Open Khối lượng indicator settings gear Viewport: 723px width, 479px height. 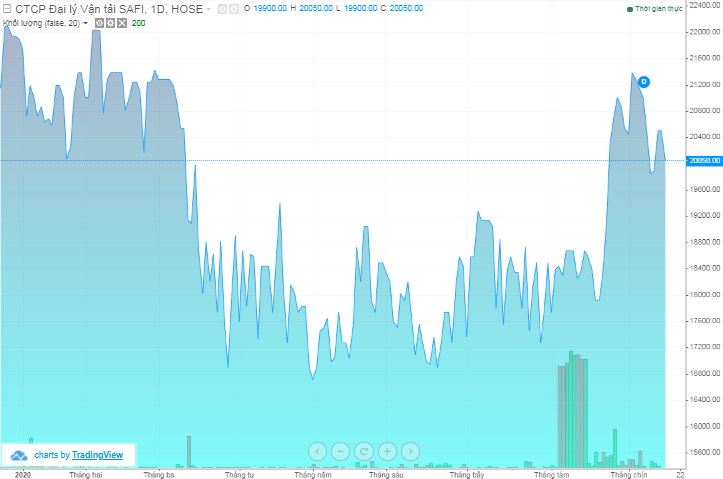tap(110, 22)
